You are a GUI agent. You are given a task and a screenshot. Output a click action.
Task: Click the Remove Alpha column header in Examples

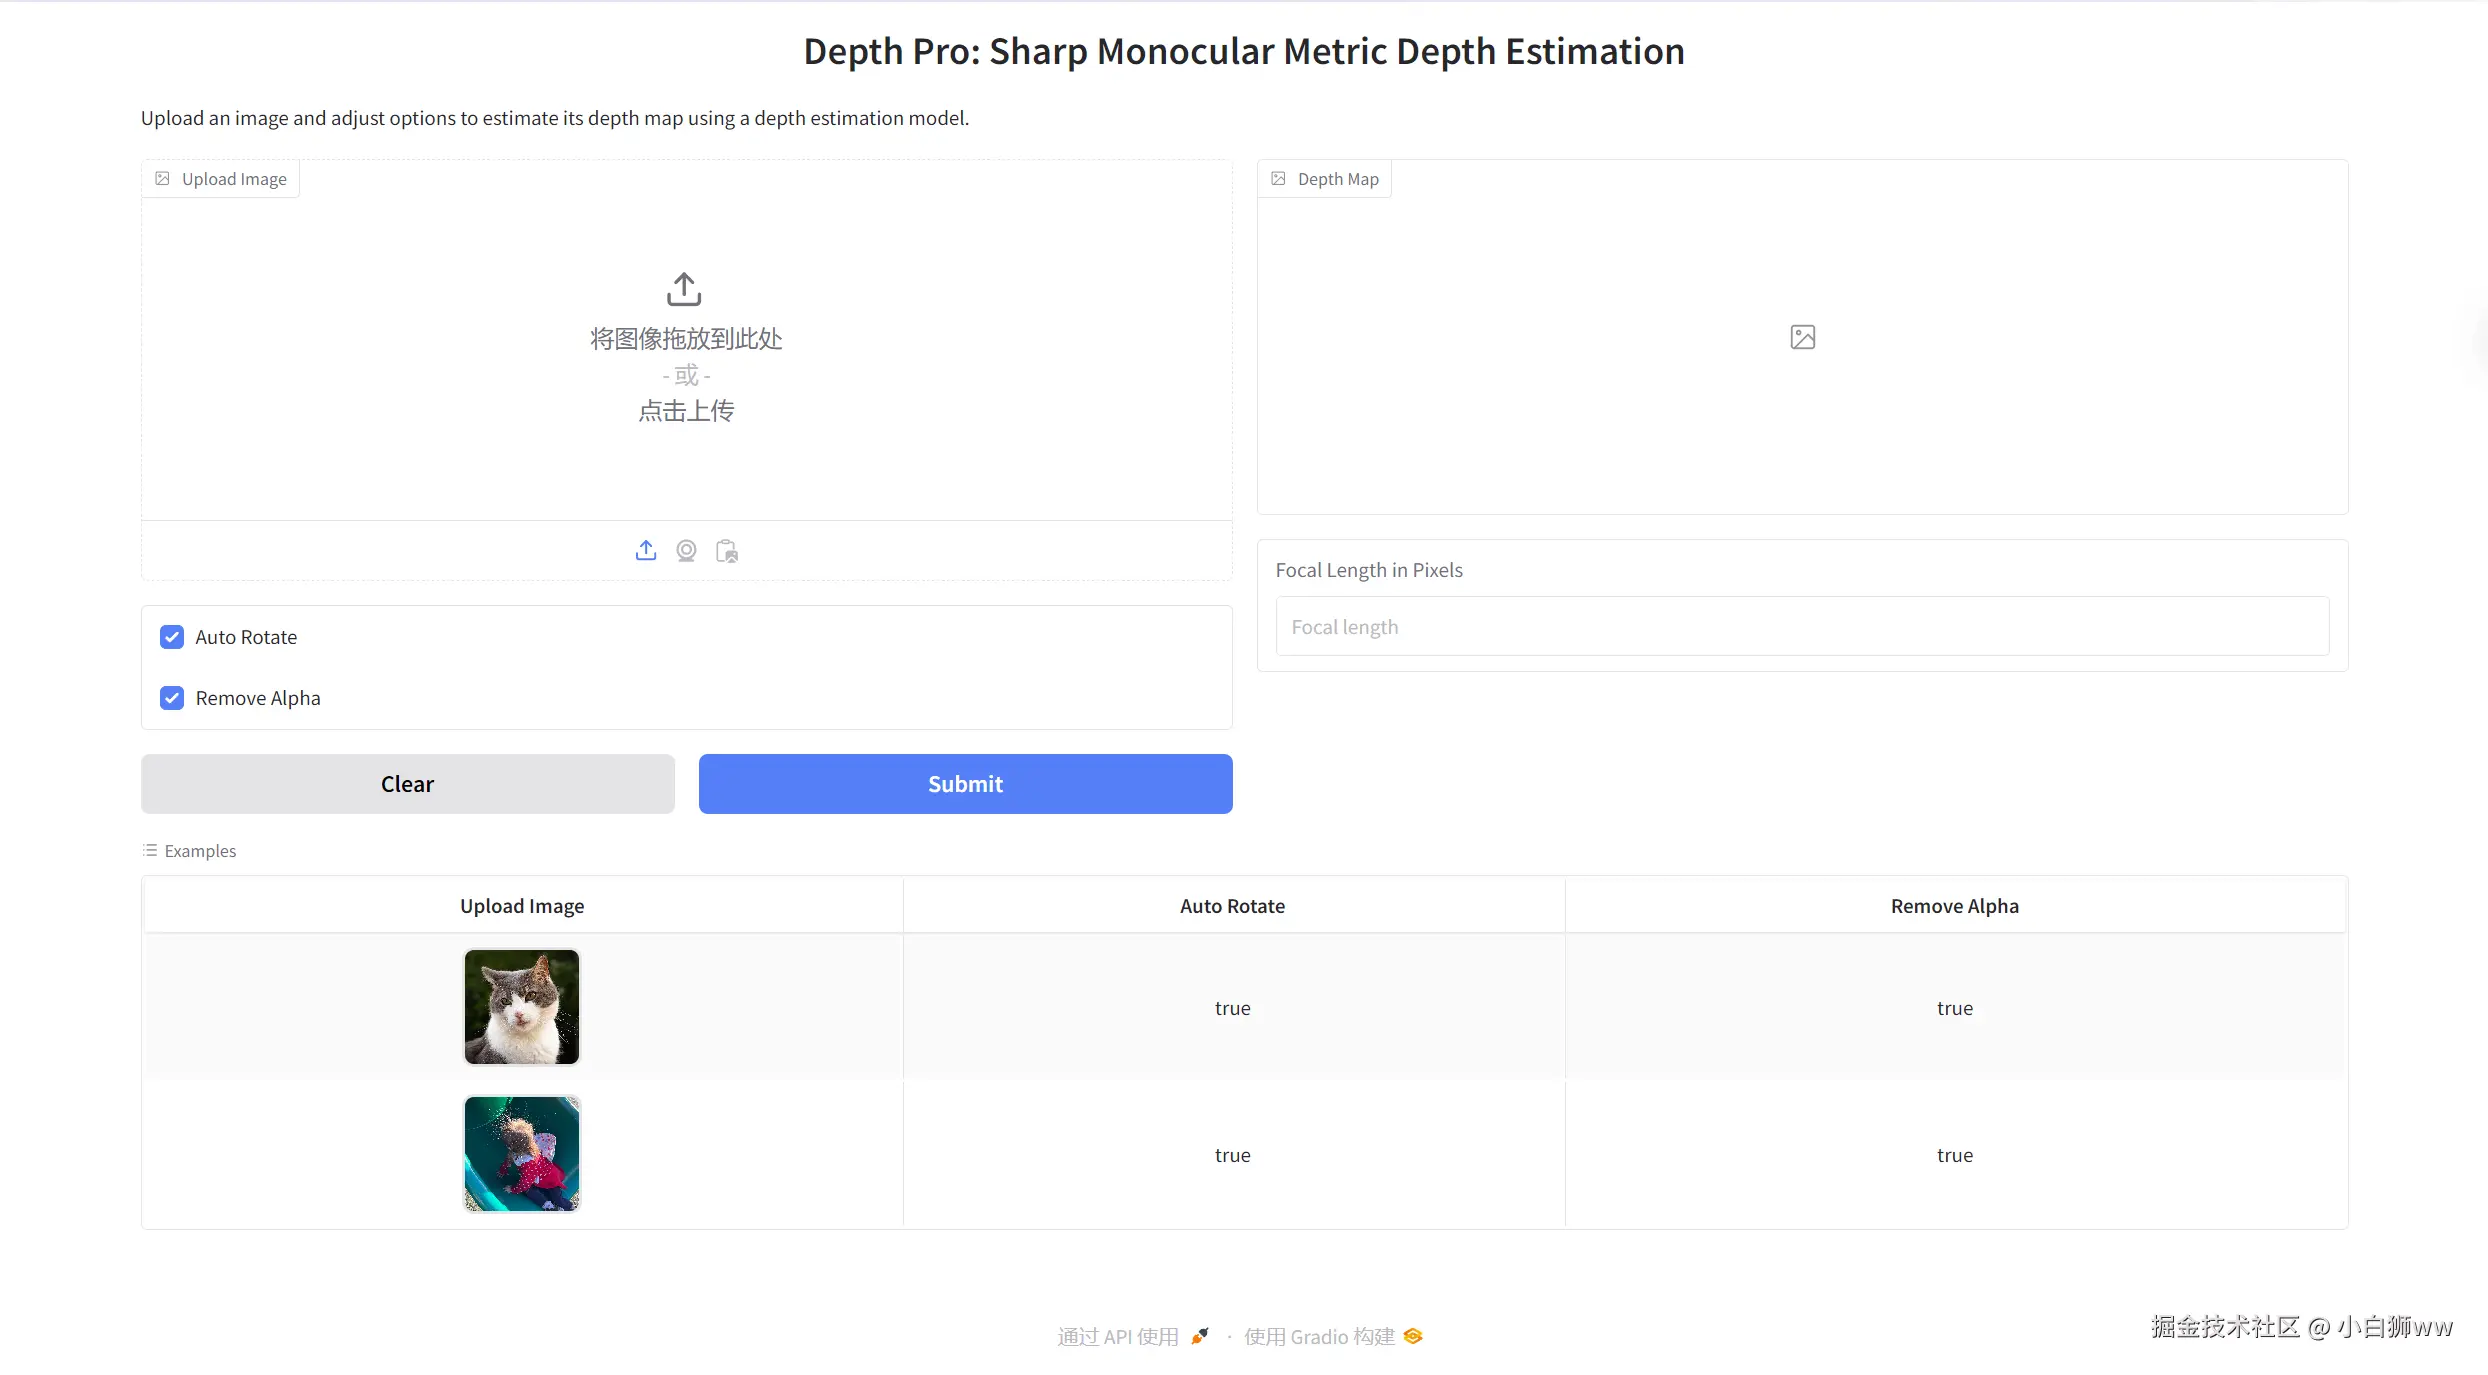pyautogui.click(x=1954, y=906)
